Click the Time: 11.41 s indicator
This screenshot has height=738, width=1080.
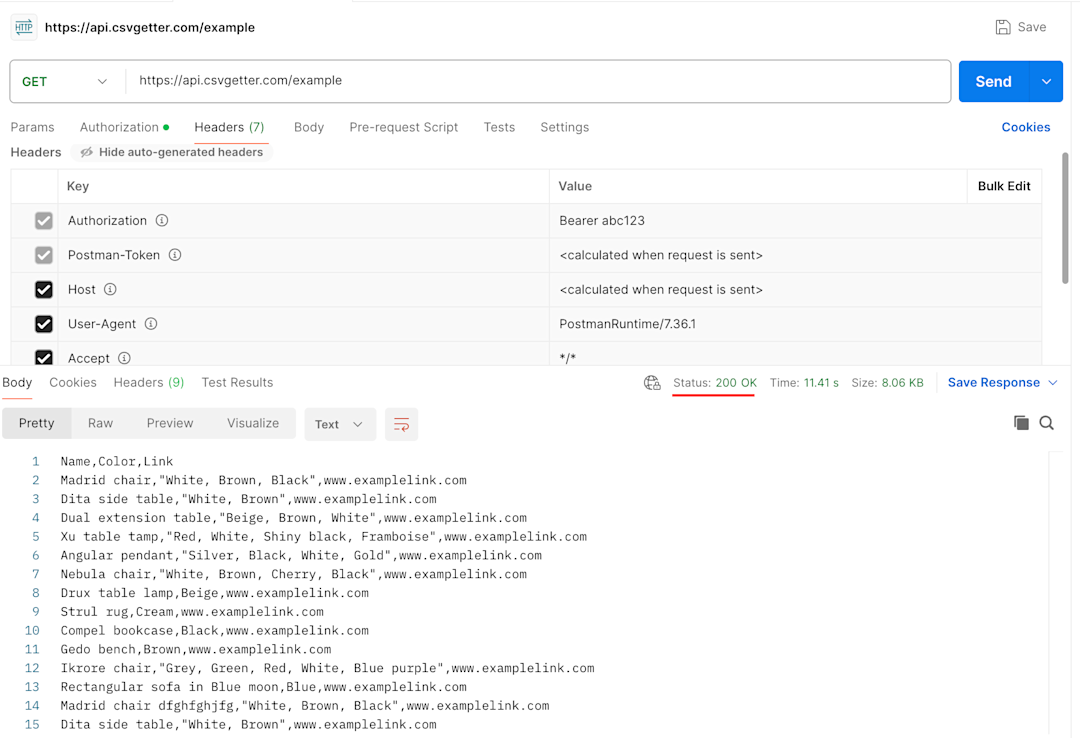tap(804, 383)
